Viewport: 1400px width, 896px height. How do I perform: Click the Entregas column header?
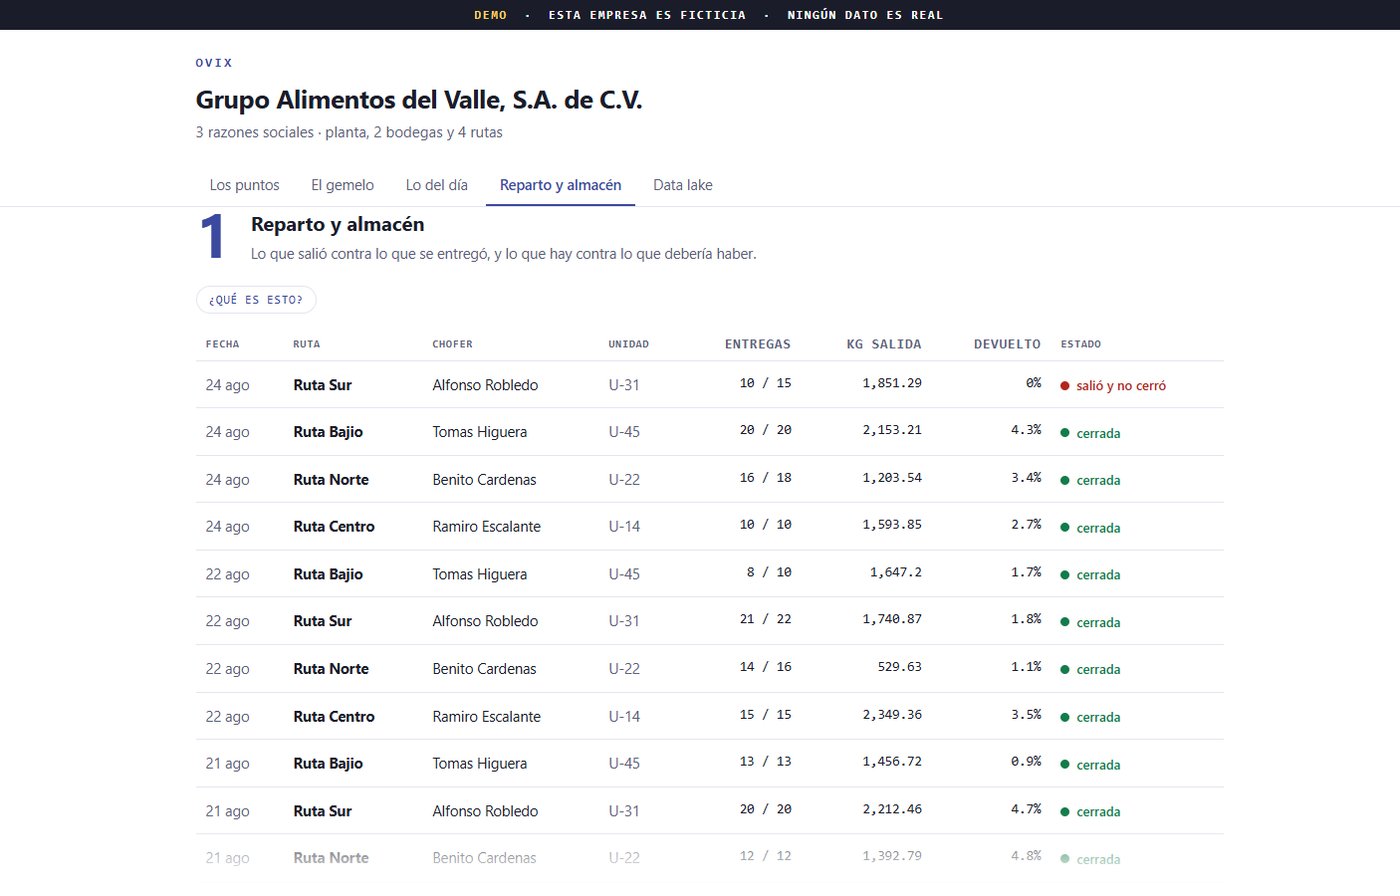click(757, 344)
